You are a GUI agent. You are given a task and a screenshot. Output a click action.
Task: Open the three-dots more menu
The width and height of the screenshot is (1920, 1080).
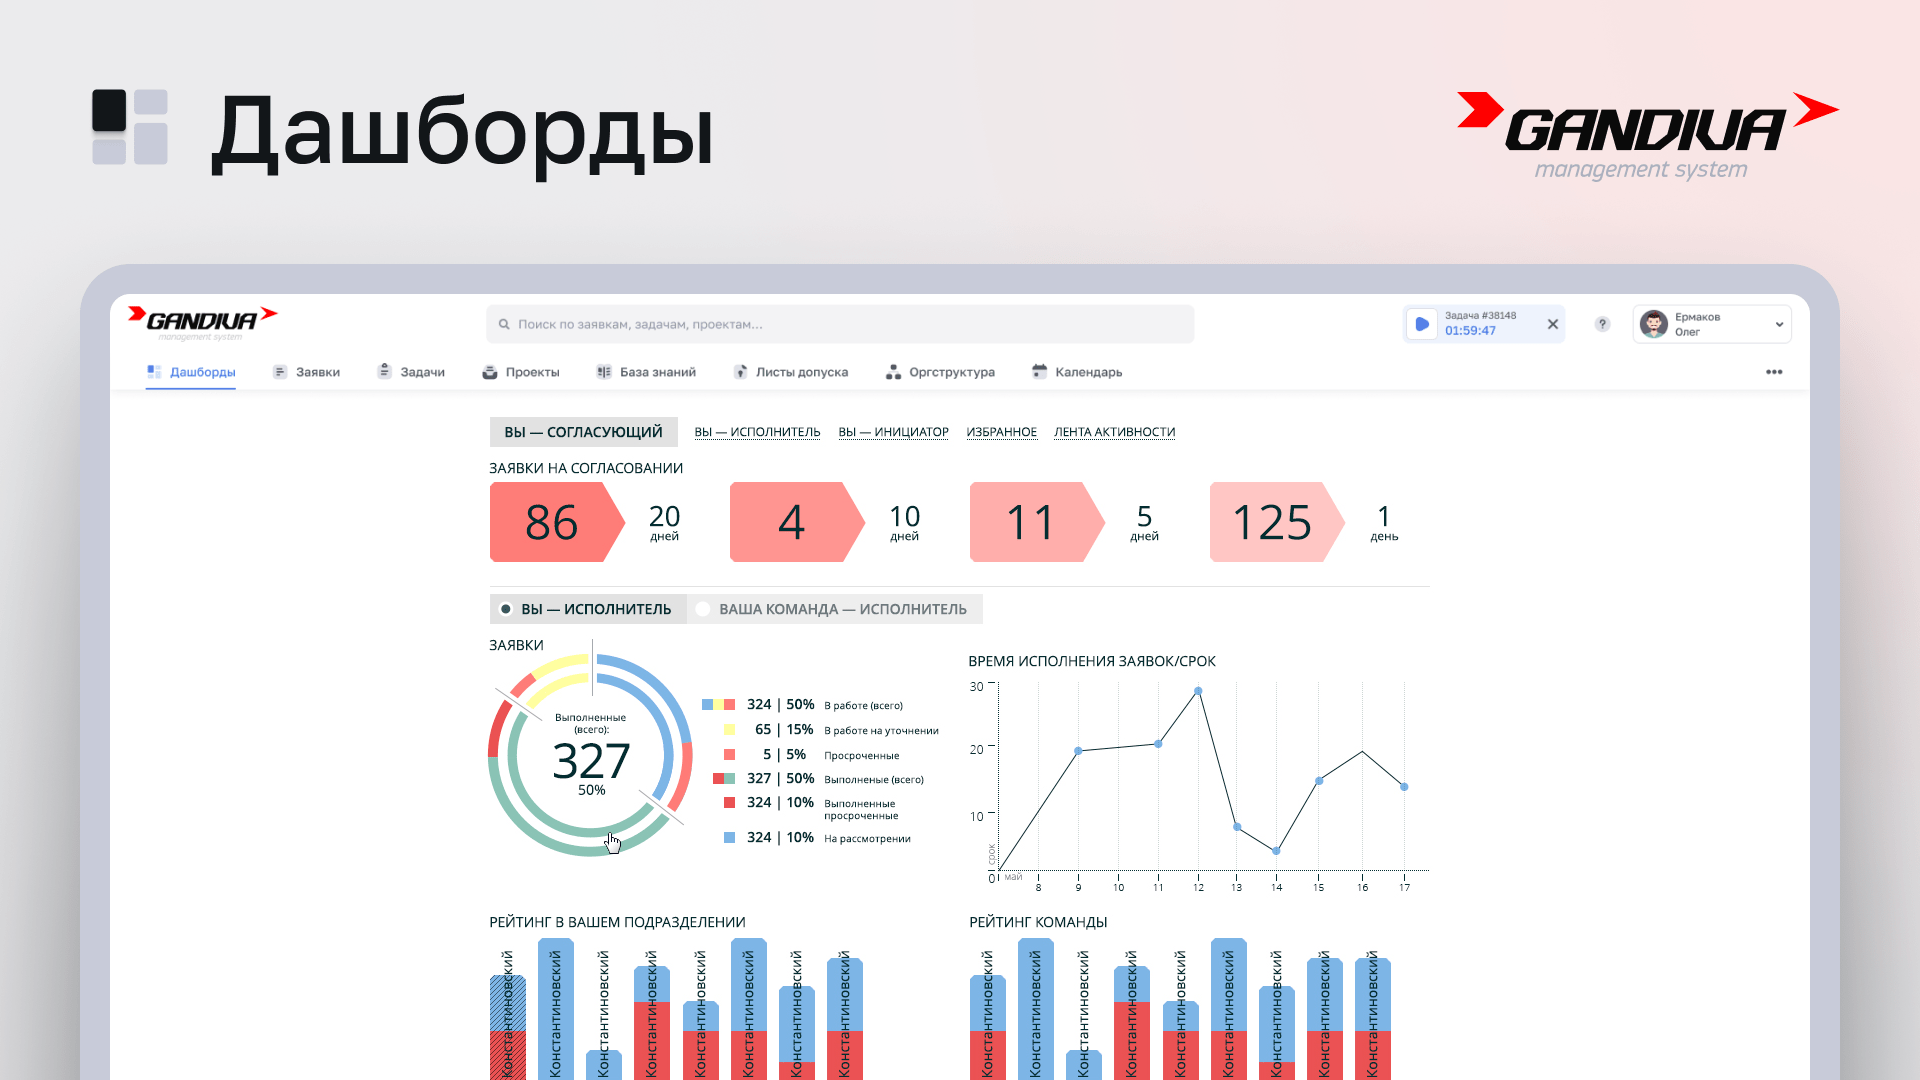[x=1774, y=372]
